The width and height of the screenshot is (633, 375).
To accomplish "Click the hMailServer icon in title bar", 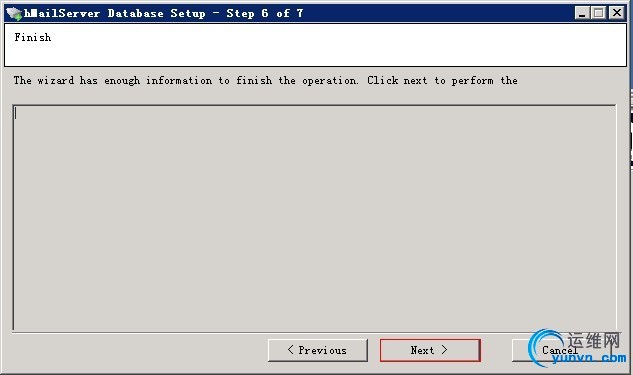I will tap(14, 14).
